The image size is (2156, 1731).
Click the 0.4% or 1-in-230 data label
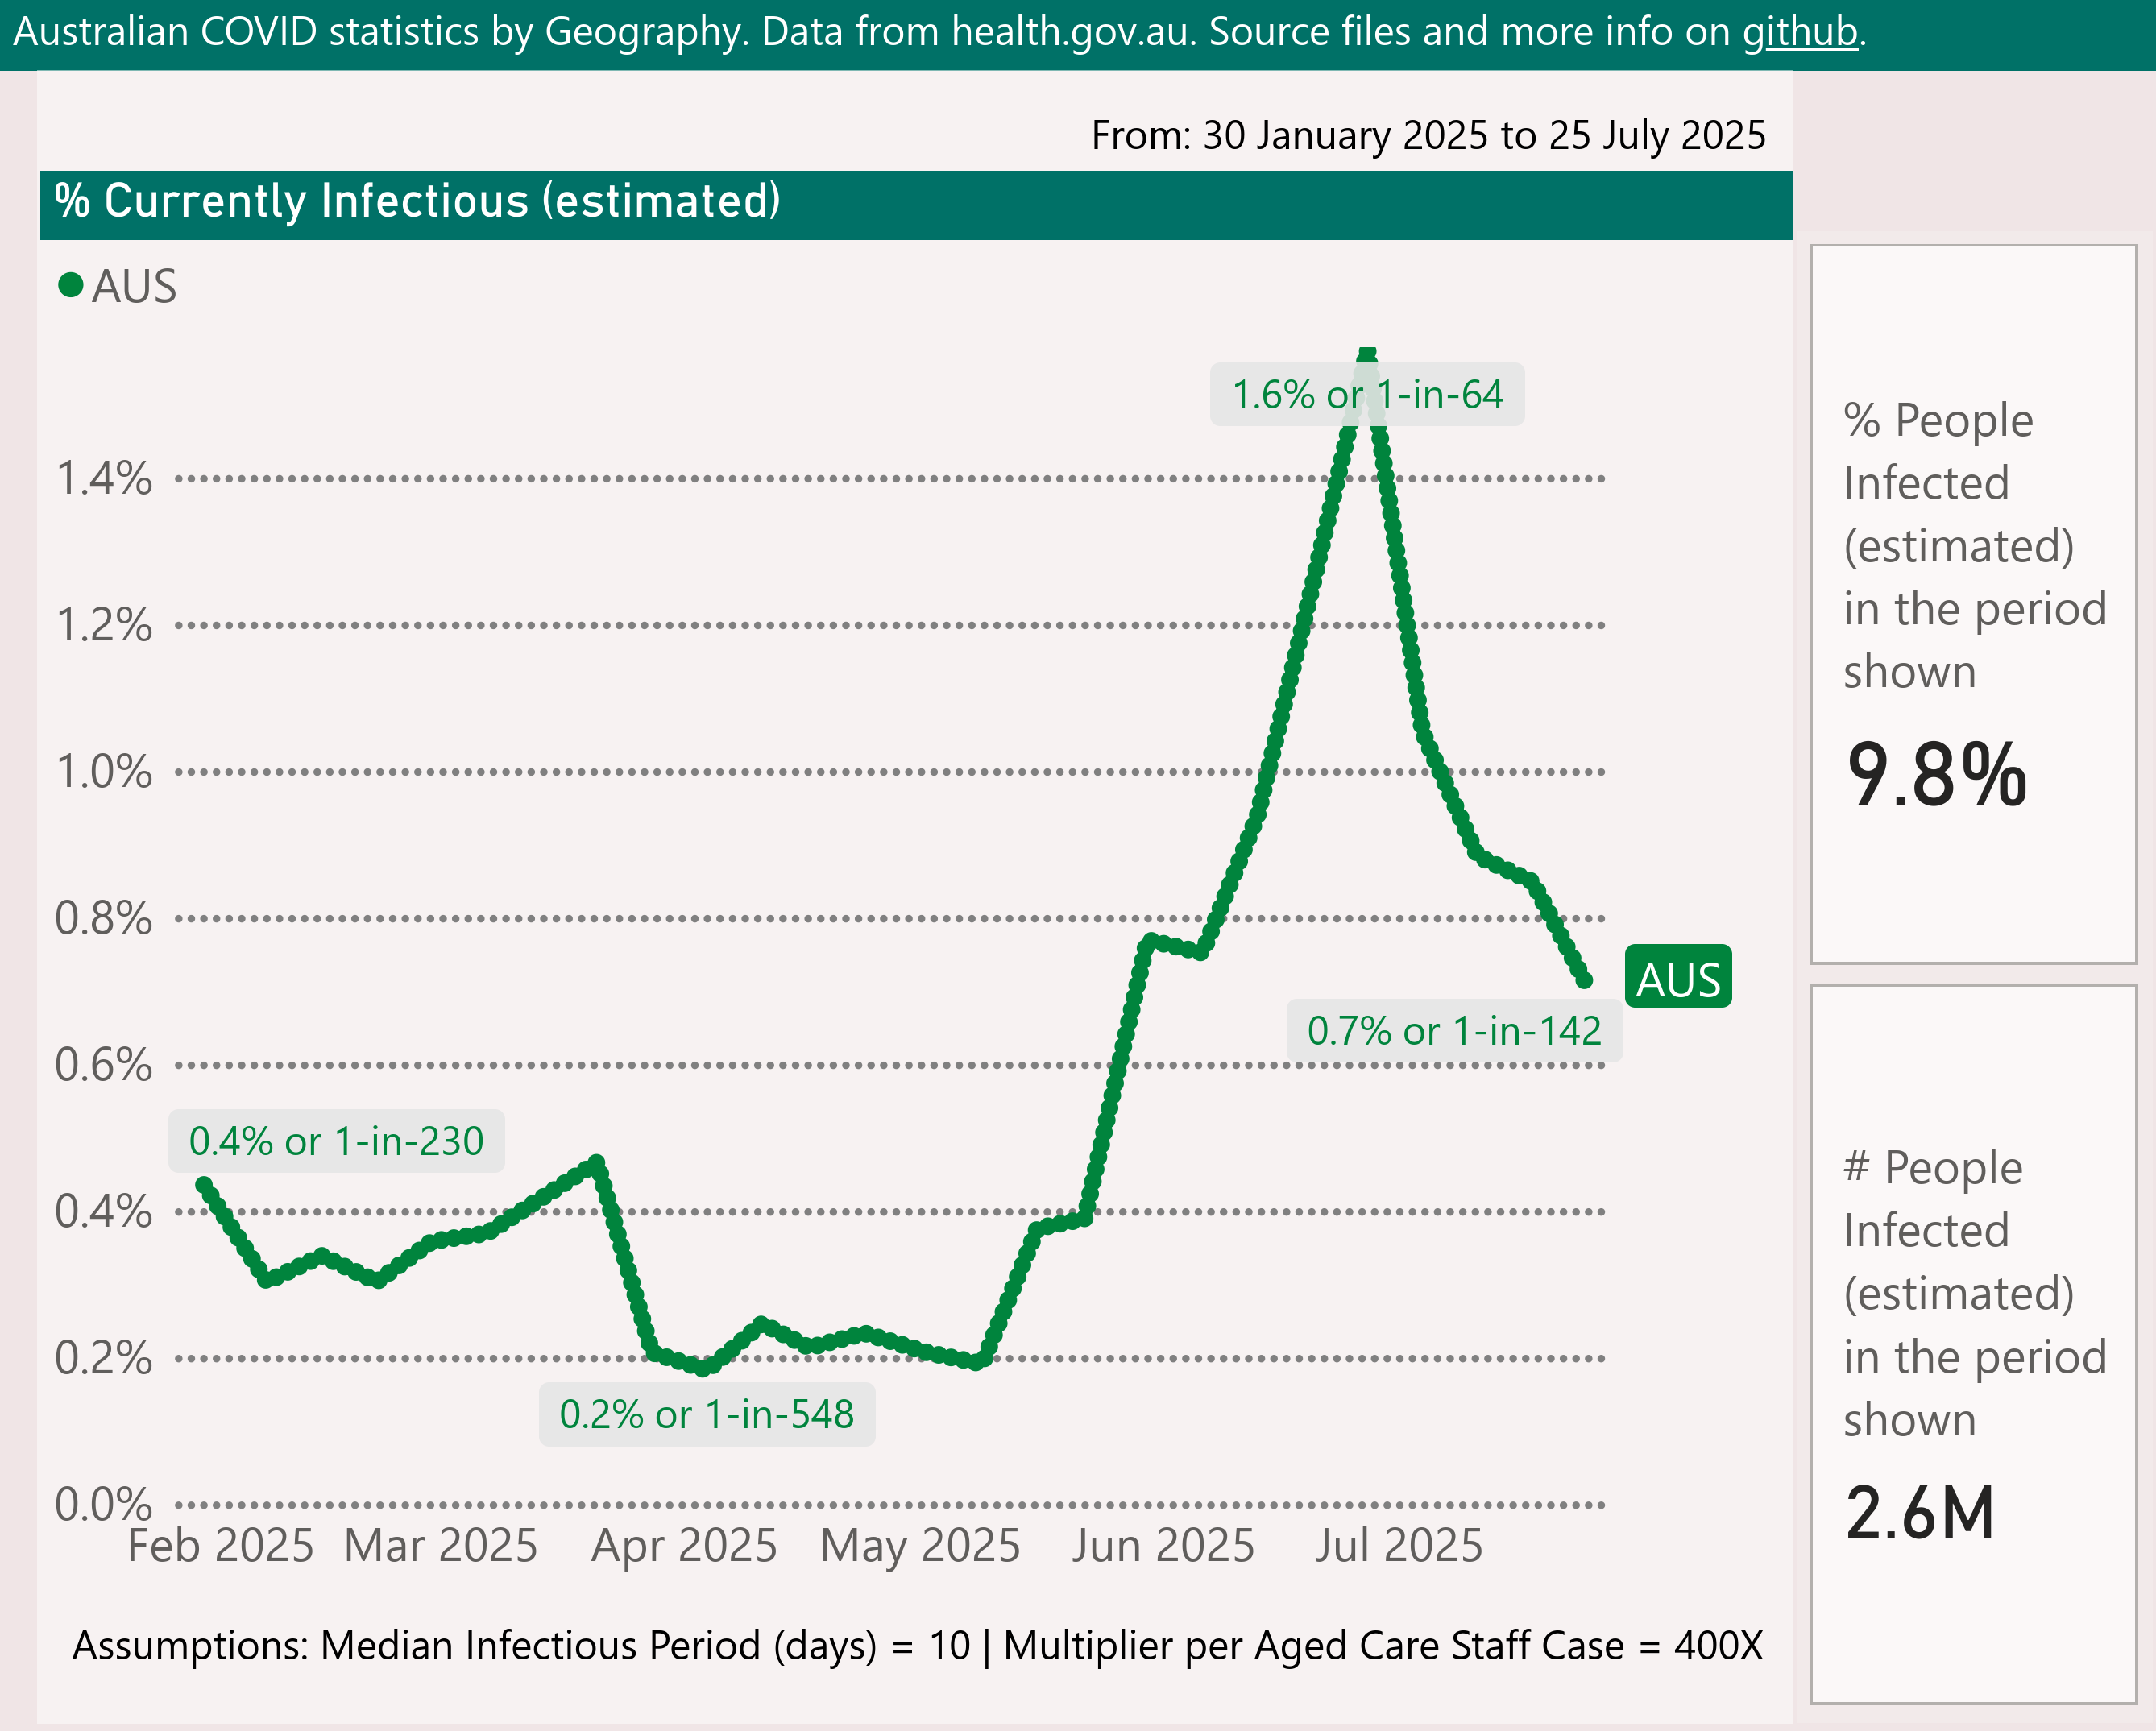(x=336, y=1141)
